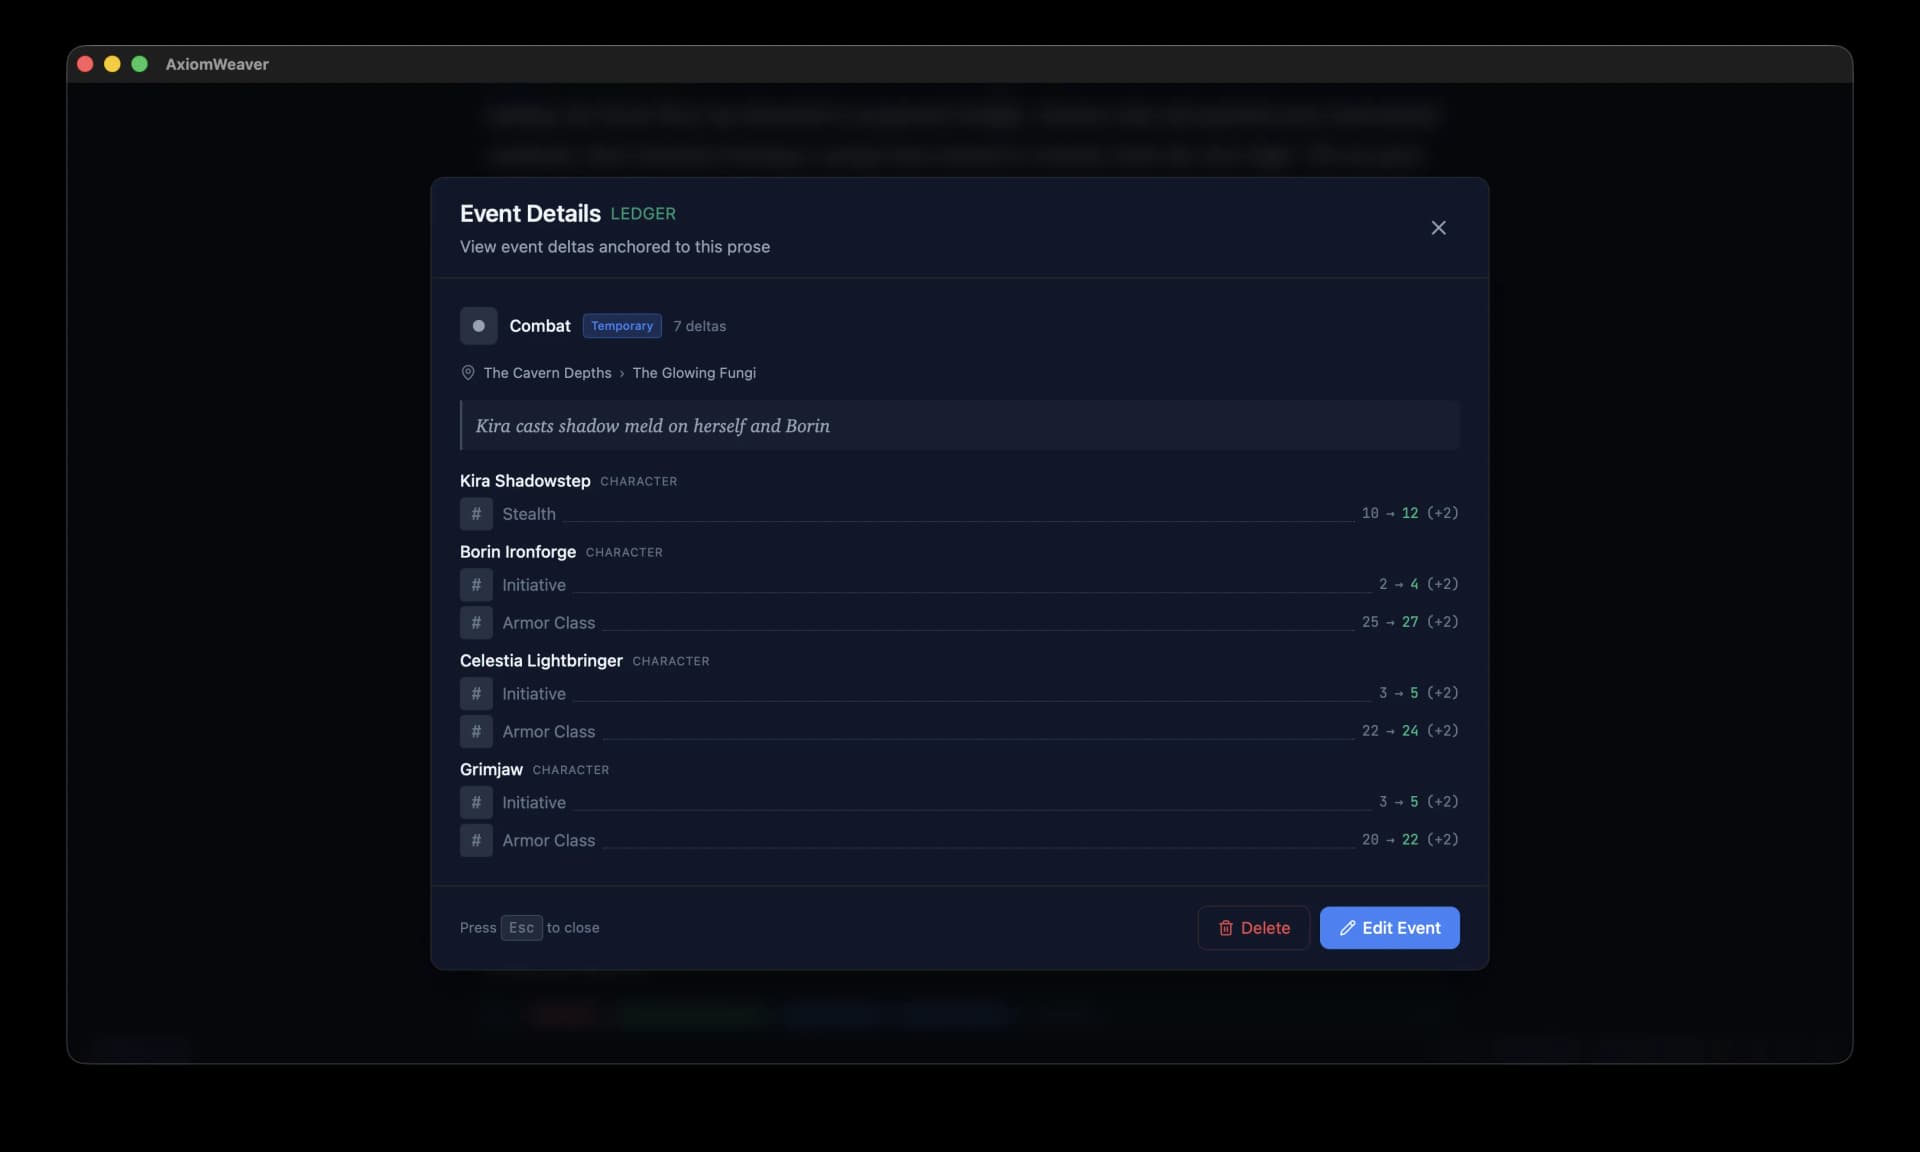Viewport: 1920px width, 1152px height.
Task: Click the trash icon inside the Delete button
Action: (x=1227, y=927)
